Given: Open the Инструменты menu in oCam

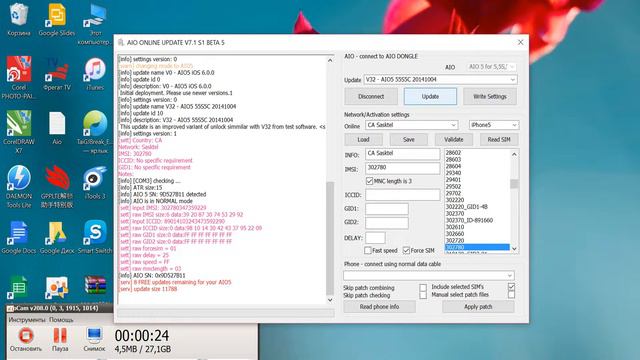Looking at the screenshot, I should point(27,320).
